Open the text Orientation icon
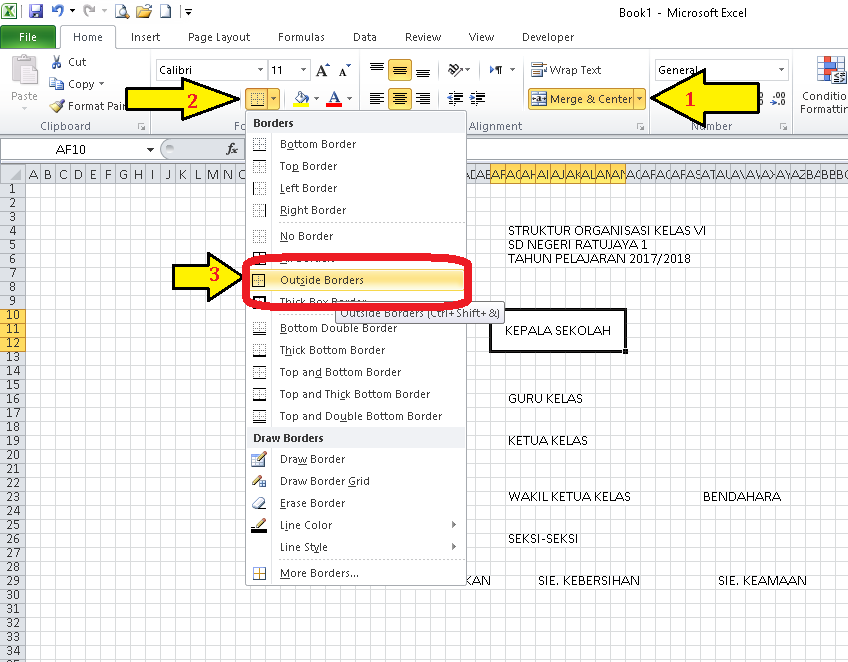848x662 pixels. point(454,68)
